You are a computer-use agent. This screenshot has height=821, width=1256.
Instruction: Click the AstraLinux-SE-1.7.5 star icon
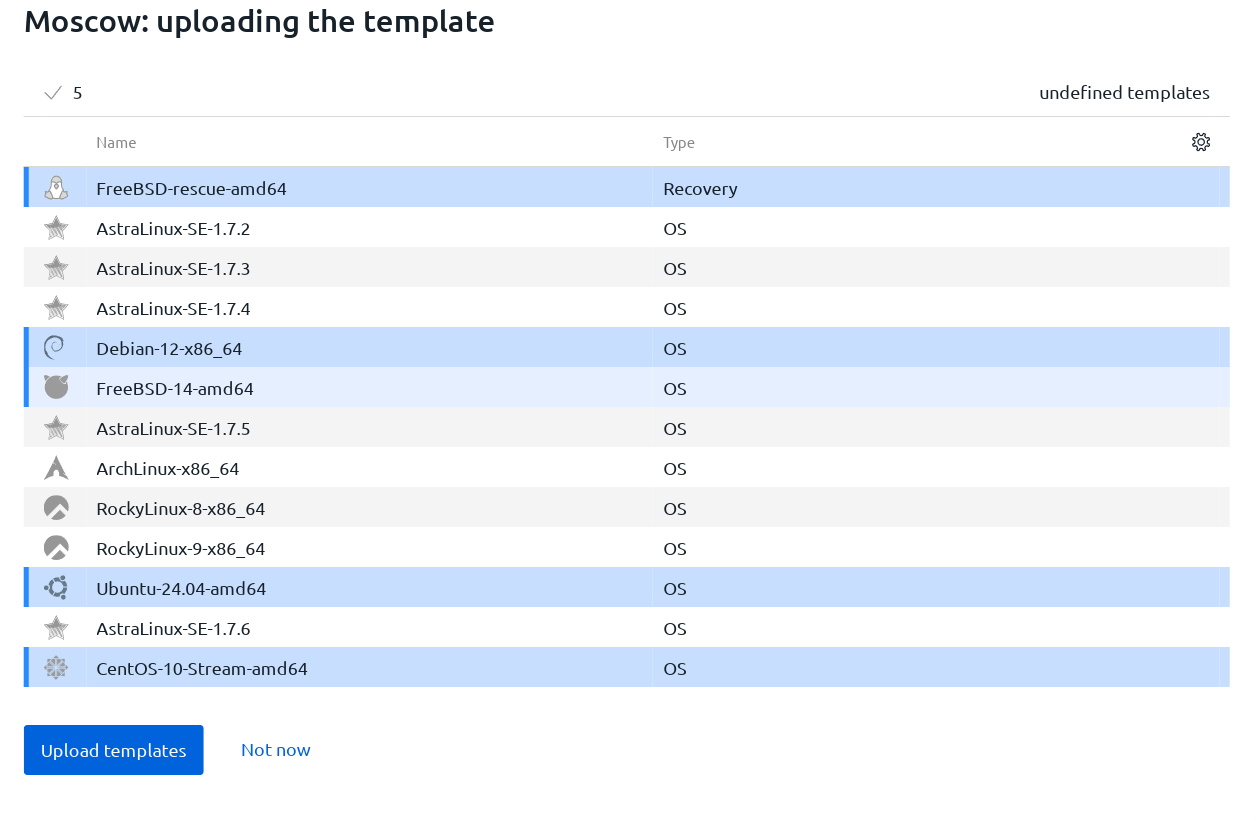[56, 428]
